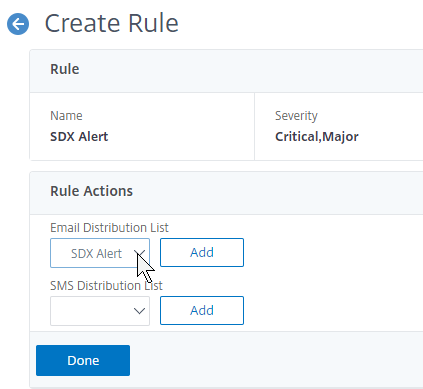Image resolution: width=423 pixels, height=389 pixels.
Task: Click the Severity cell in Rule summary
Action: 339,126
